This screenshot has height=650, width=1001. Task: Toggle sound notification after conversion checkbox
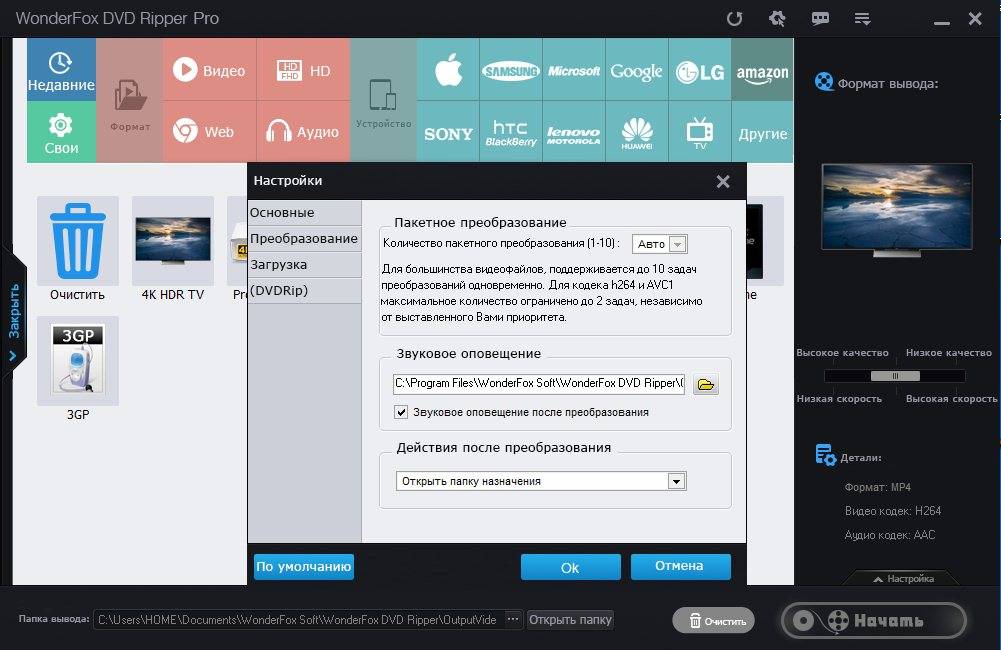[x=401, y=412]
